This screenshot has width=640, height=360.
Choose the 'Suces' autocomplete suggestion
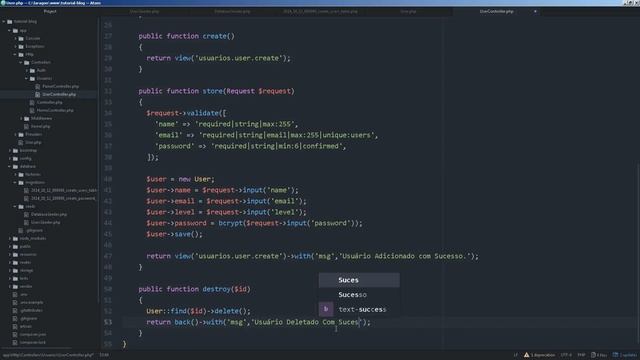359,280
